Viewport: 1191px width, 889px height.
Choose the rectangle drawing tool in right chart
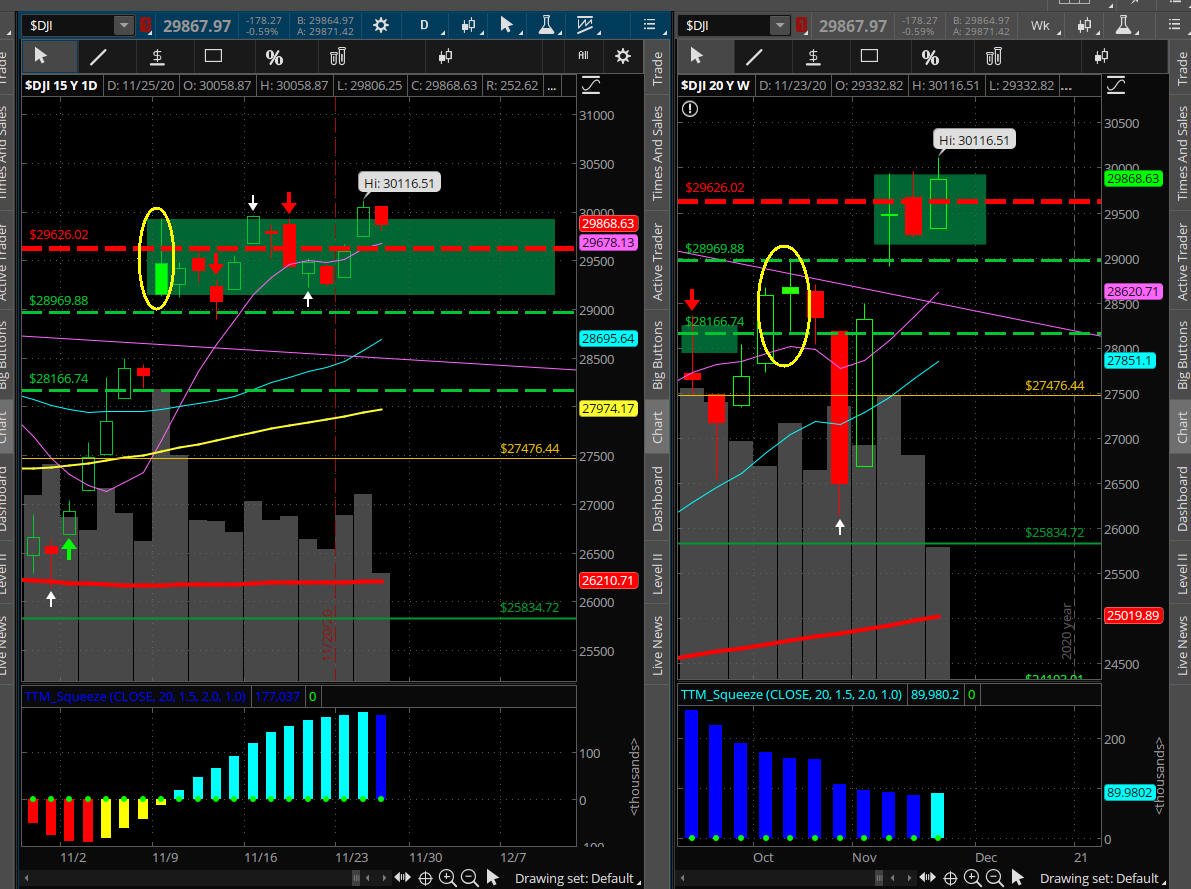[869, 56]
